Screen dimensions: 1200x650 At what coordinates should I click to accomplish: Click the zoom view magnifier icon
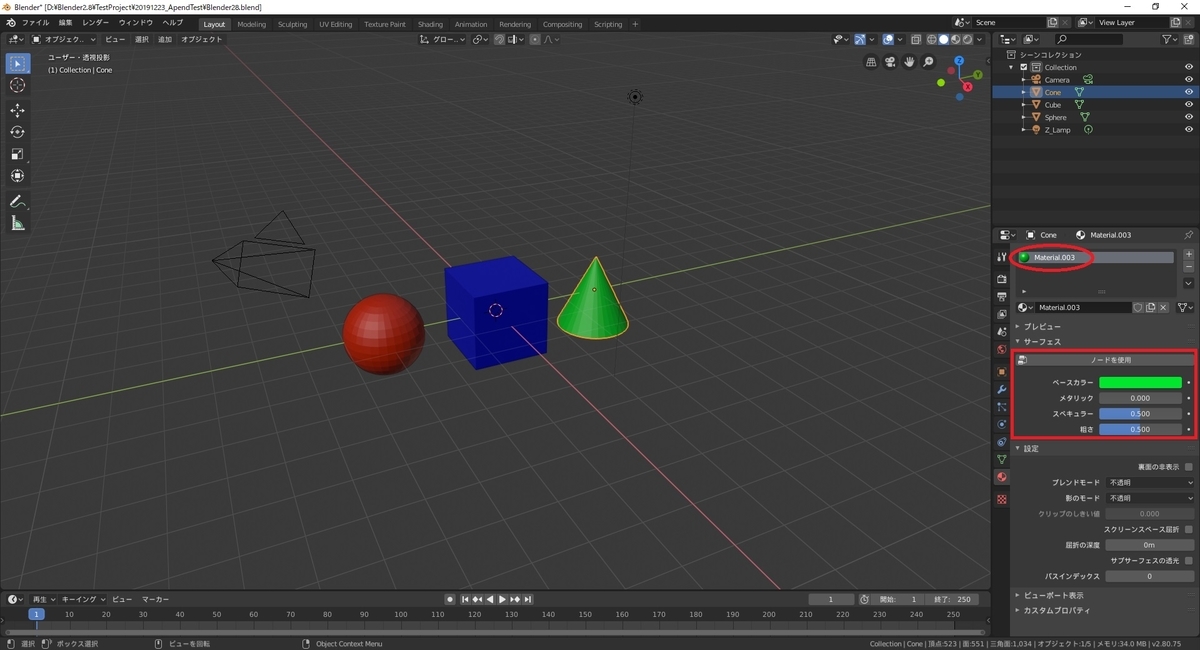tap(928, 62)
